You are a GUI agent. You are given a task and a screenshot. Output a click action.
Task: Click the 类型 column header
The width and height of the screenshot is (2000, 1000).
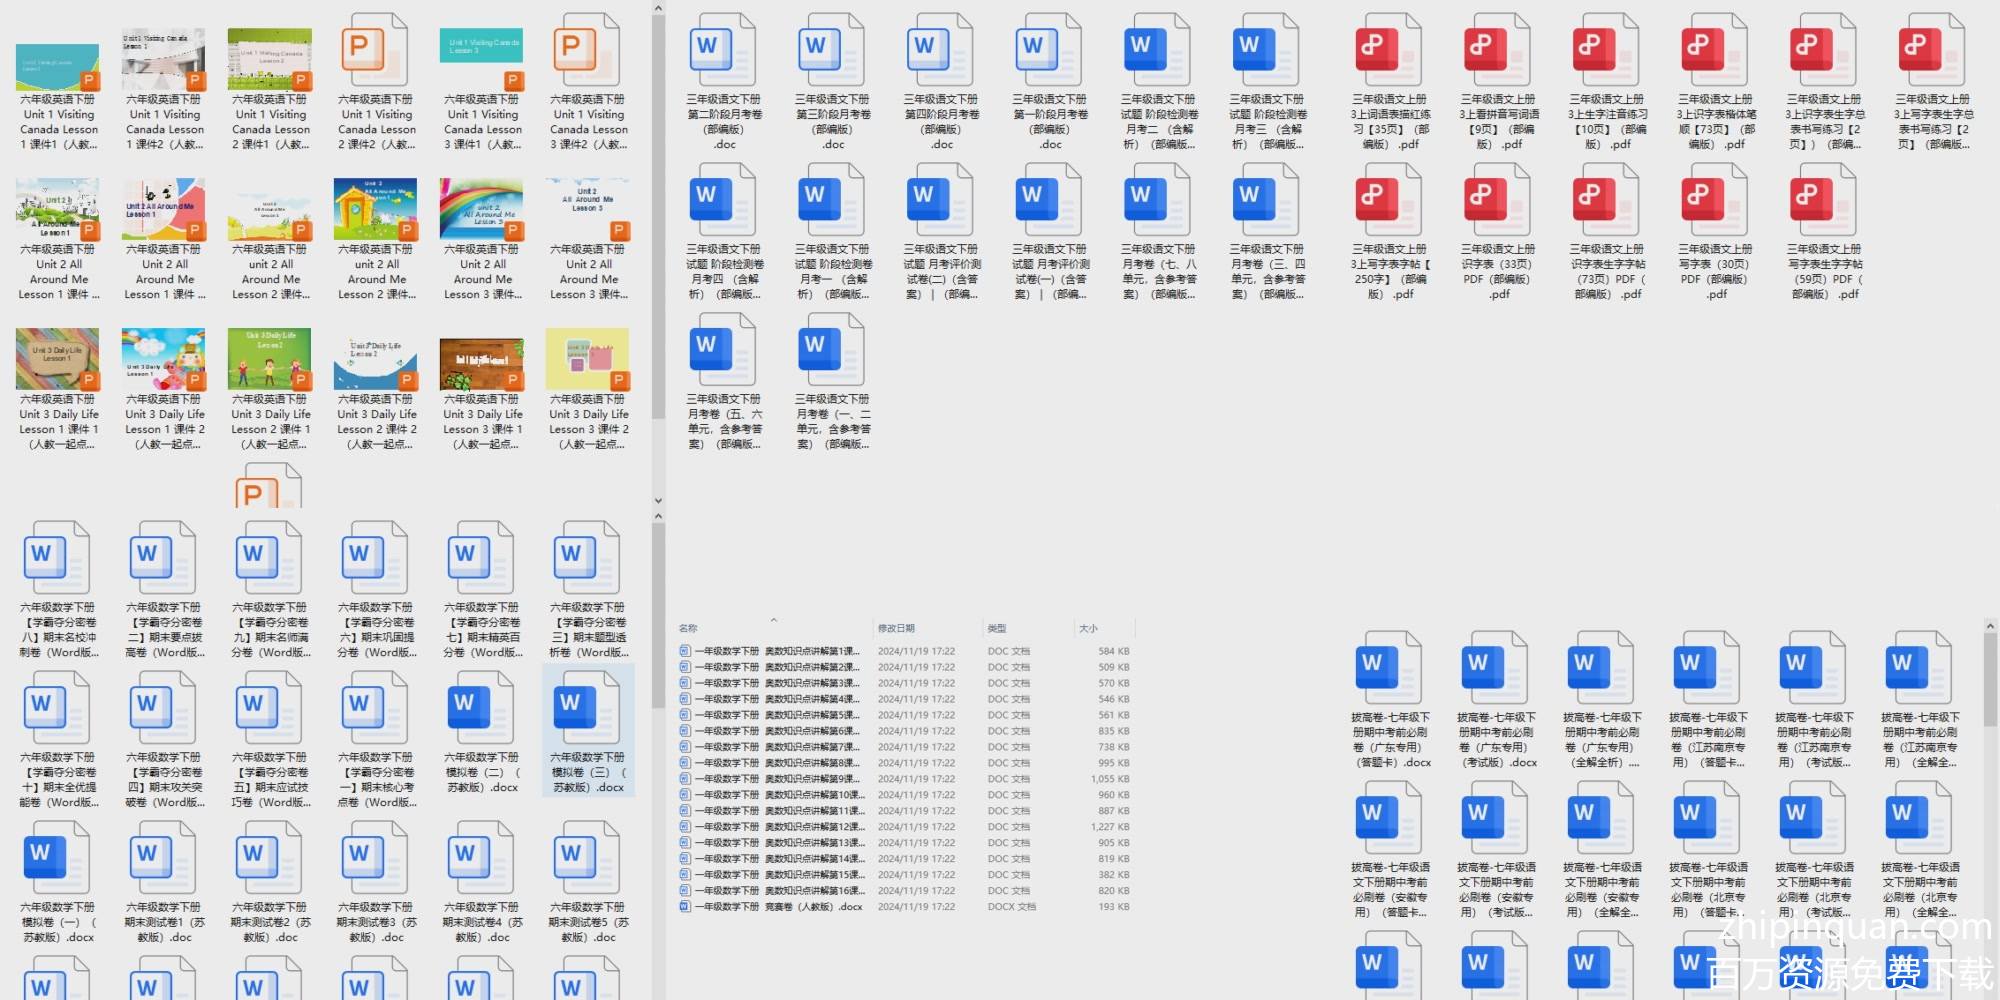tap(997, 628)
